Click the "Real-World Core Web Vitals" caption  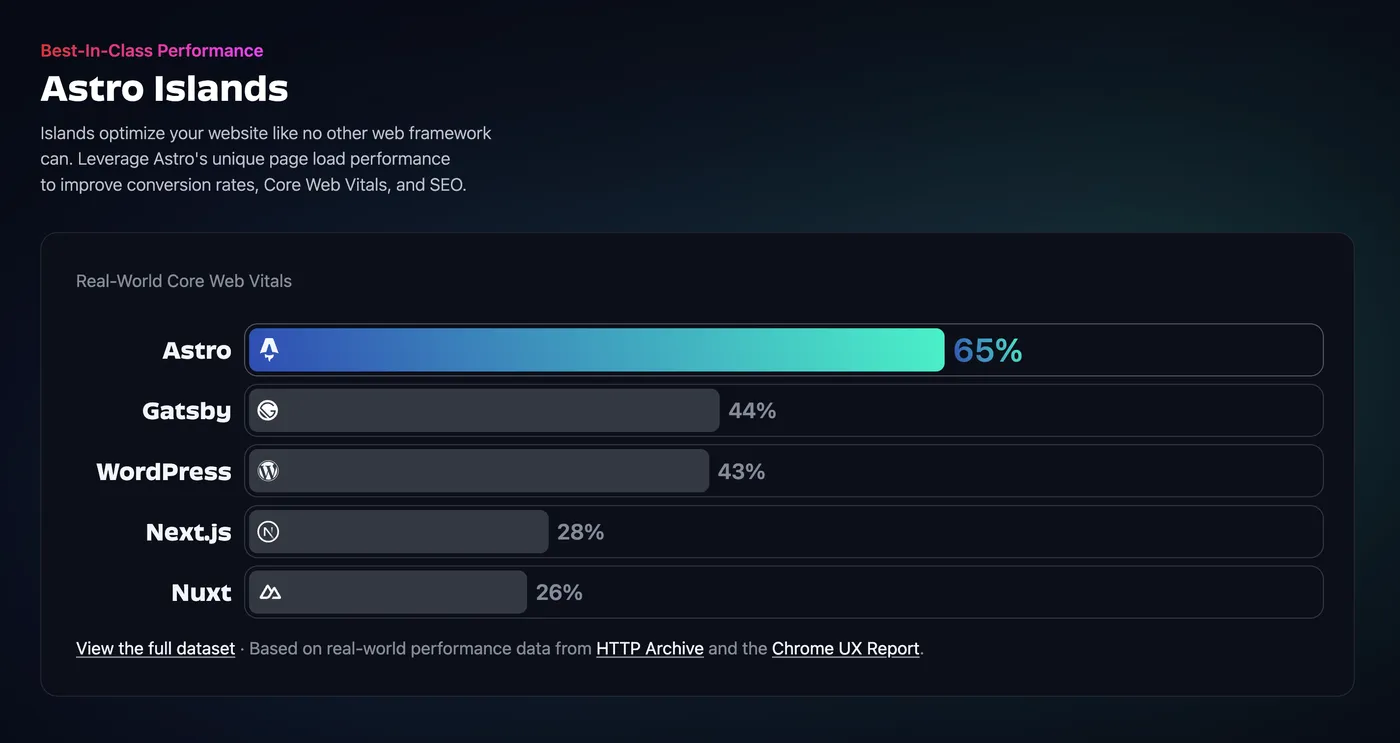[x=184, y=281]
